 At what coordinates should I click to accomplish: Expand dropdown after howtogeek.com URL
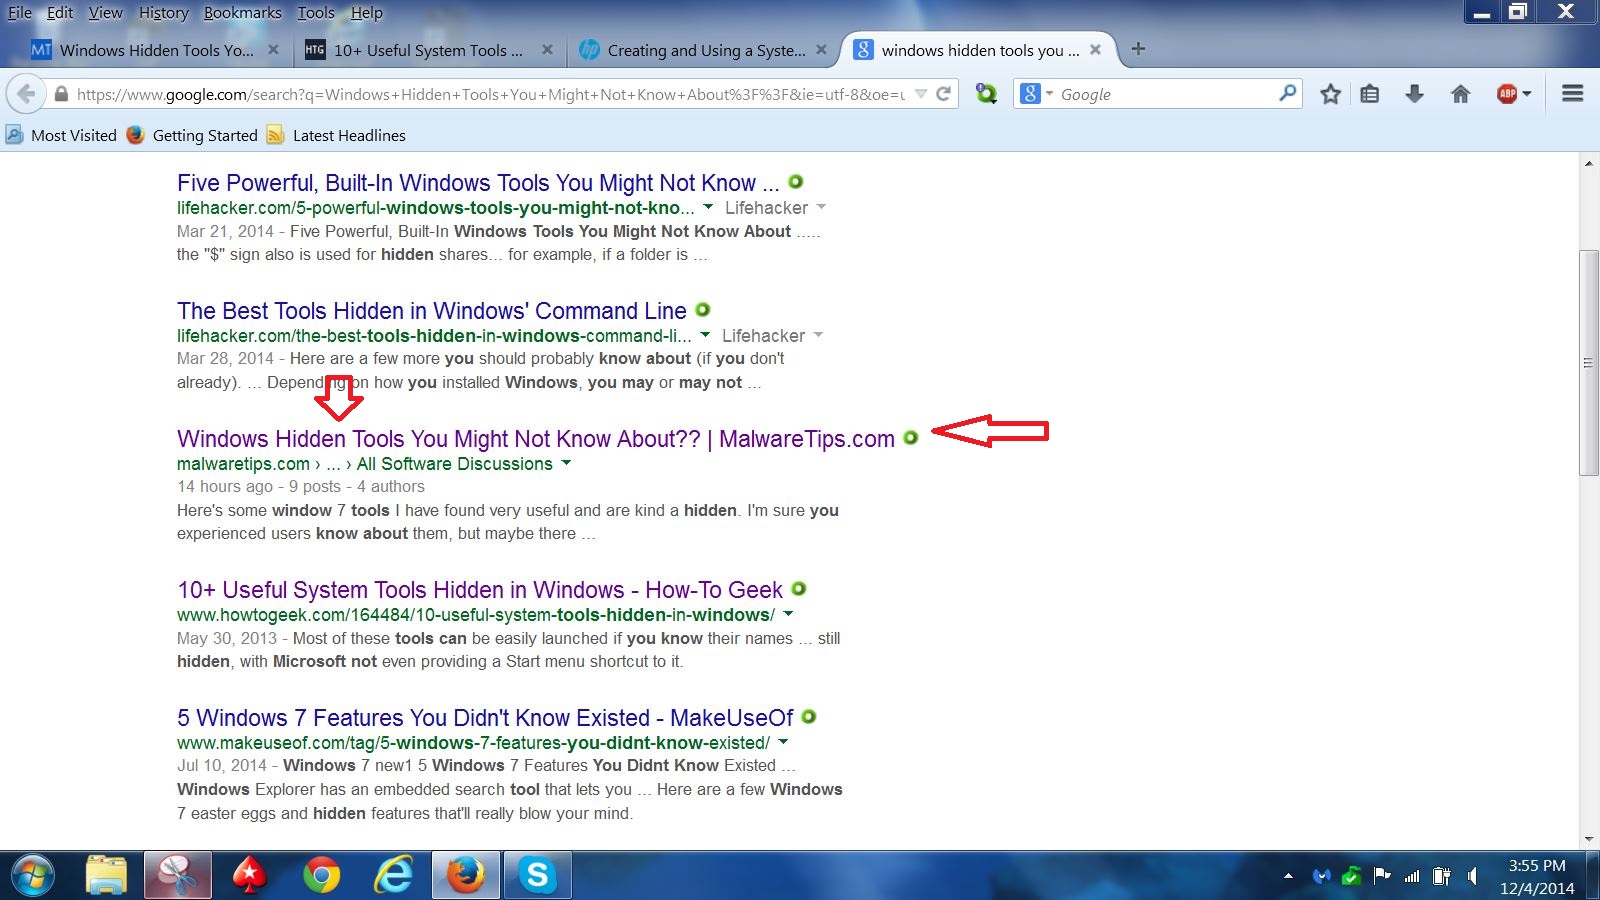click(x=788, y=614)
